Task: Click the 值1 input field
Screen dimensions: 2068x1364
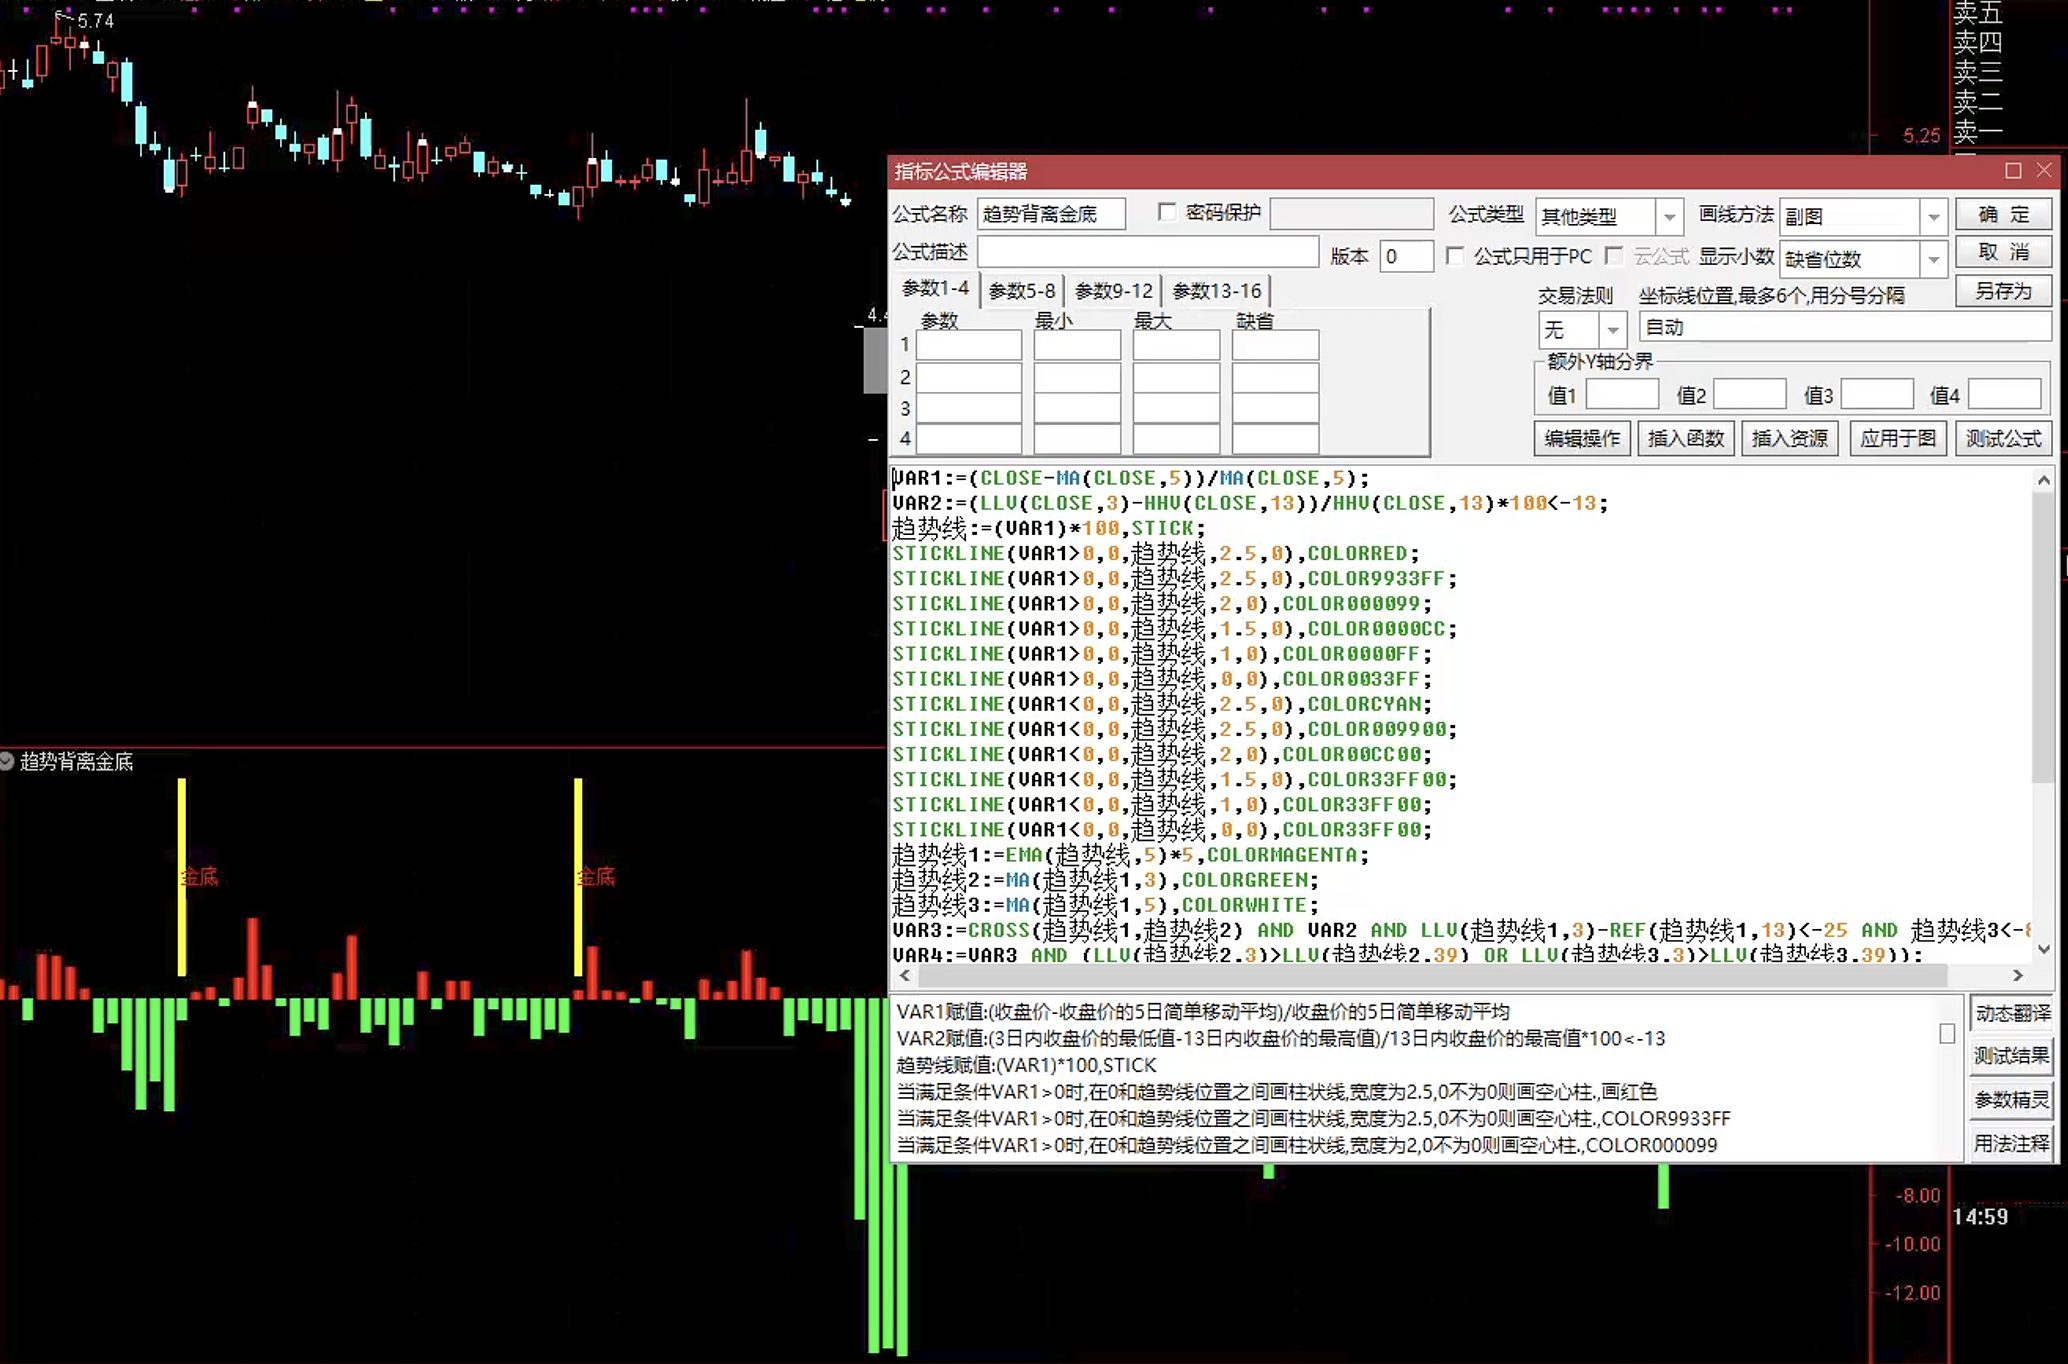Action: click(x=1622, y=394)
